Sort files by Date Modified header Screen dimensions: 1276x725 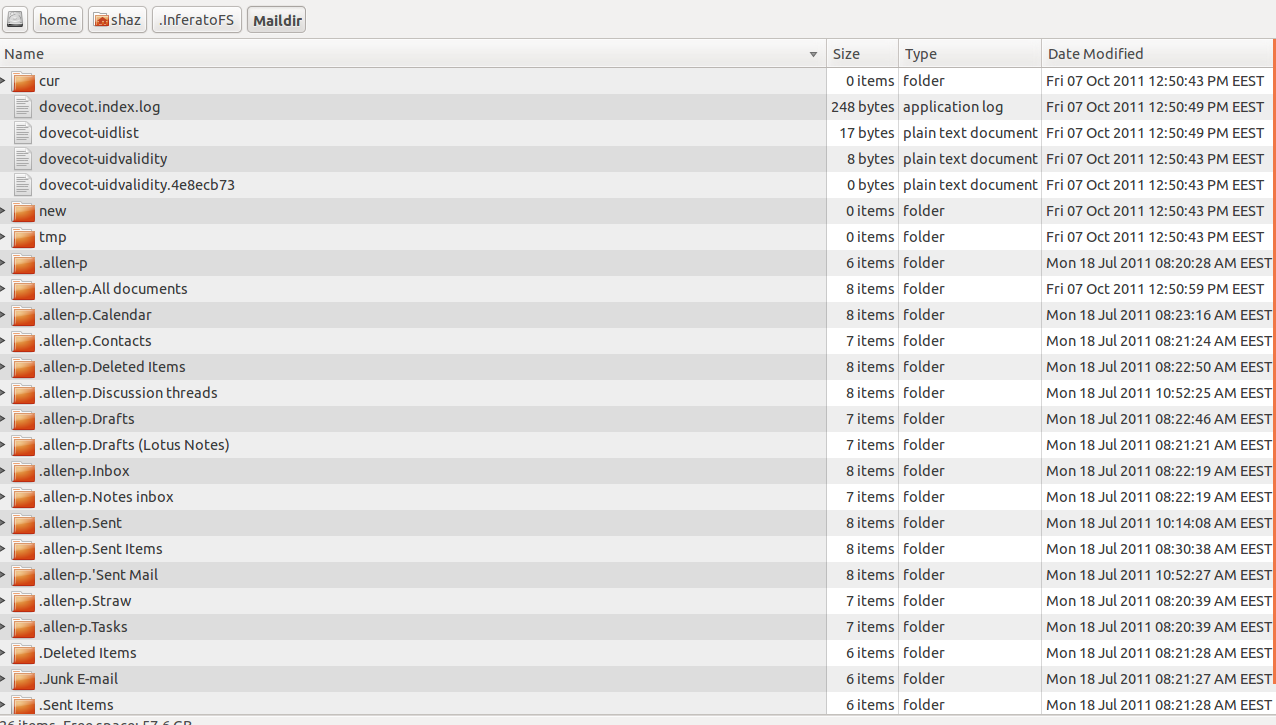[x=1095, y=54]
